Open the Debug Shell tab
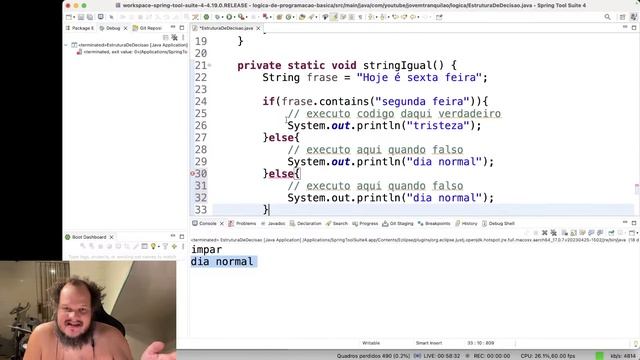Viewport: 640px width, 360px height. tap(498, 224)
